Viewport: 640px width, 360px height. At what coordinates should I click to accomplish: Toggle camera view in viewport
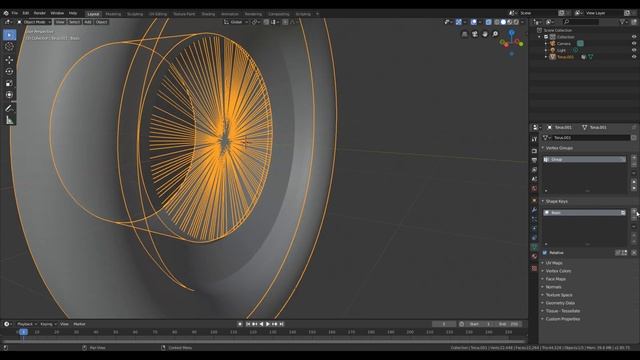tap(475, 34)
